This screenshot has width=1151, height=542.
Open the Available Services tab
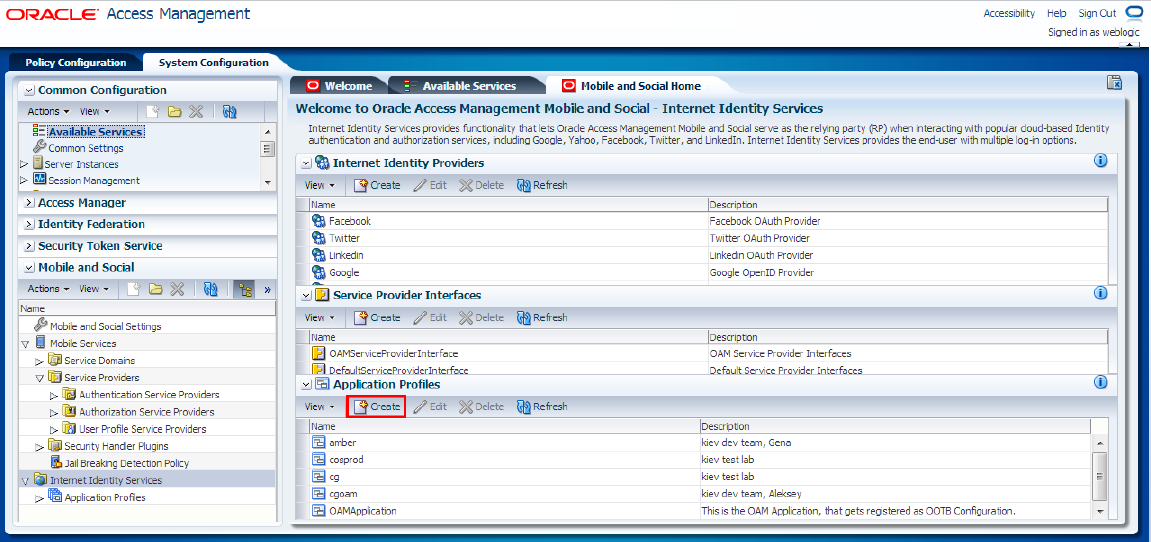(x=469, y=86)
